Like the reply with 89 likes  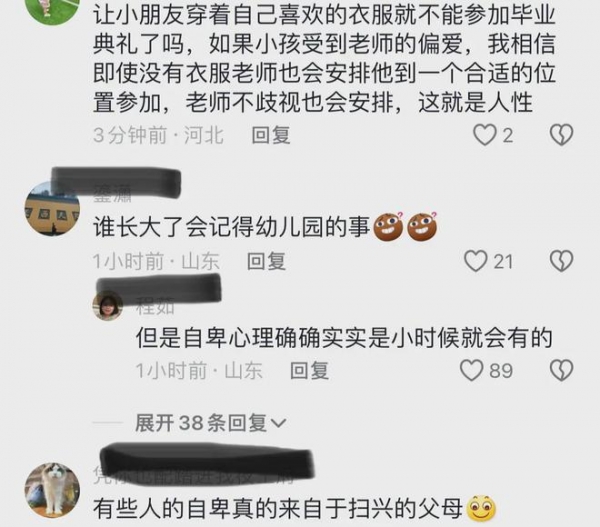[x=471, y=370]
